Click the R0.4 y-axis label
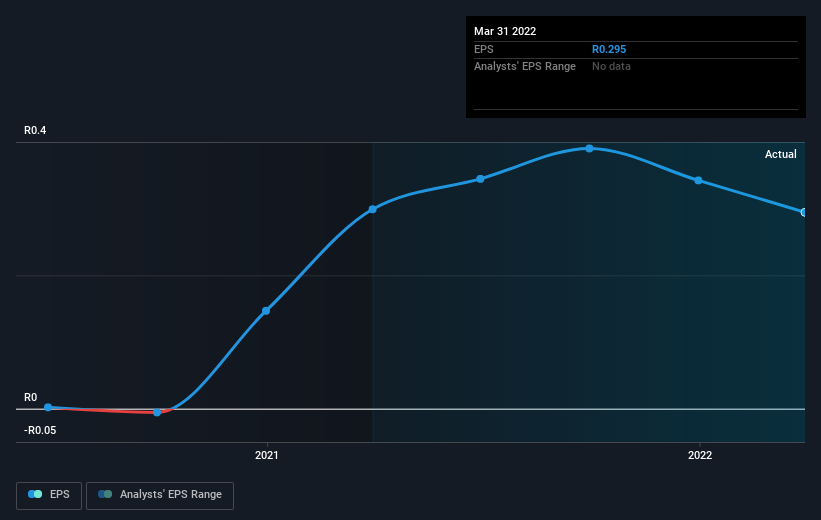Viewport: 821px width, 520px height. [x=35, y=130]
